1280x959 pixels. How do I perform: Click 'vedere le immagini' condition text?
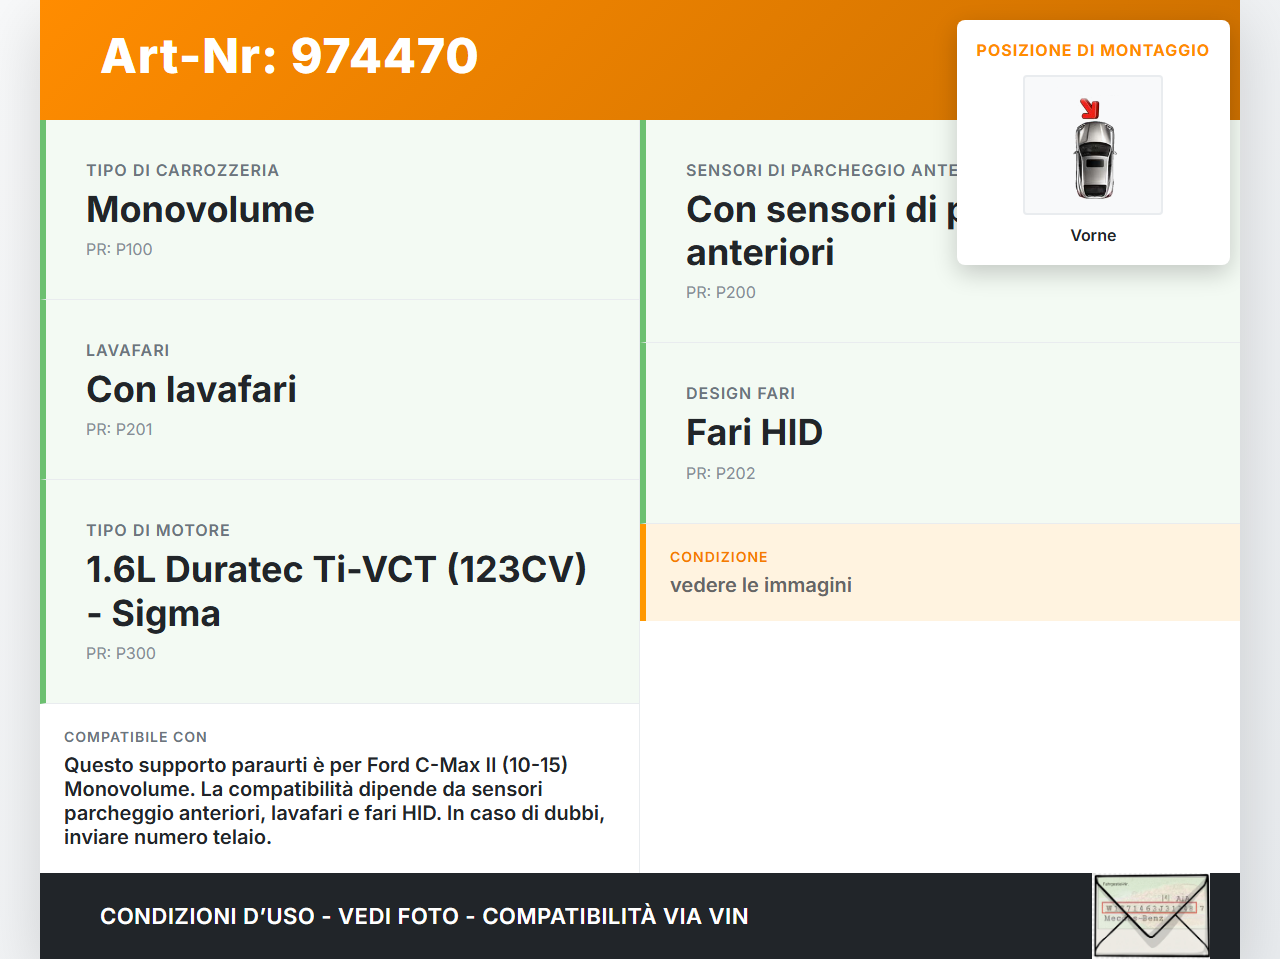tap(761, 585)
